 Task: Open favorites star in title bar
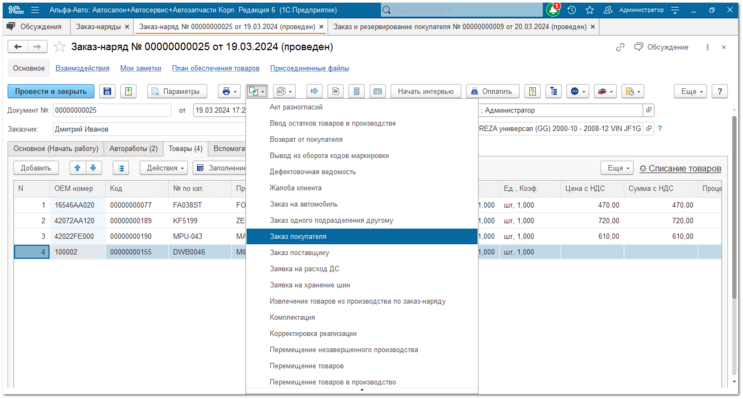tap(589, 9)
